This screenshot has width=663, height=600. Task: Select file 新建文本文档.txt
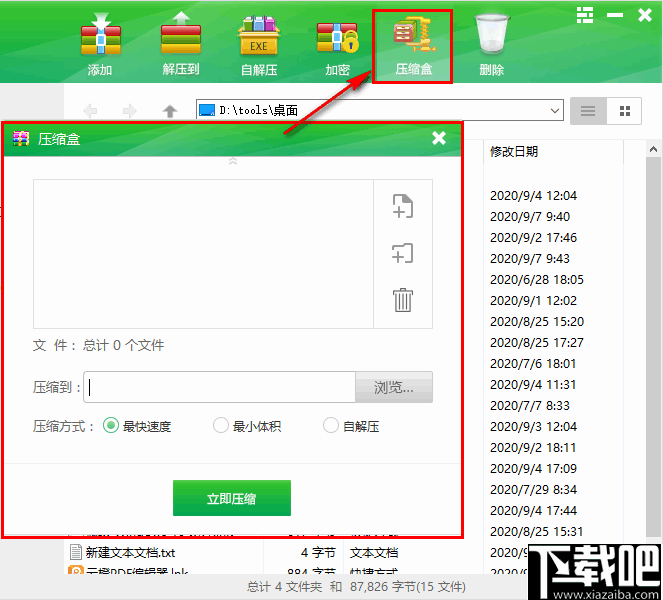click(x=130, y=552)
